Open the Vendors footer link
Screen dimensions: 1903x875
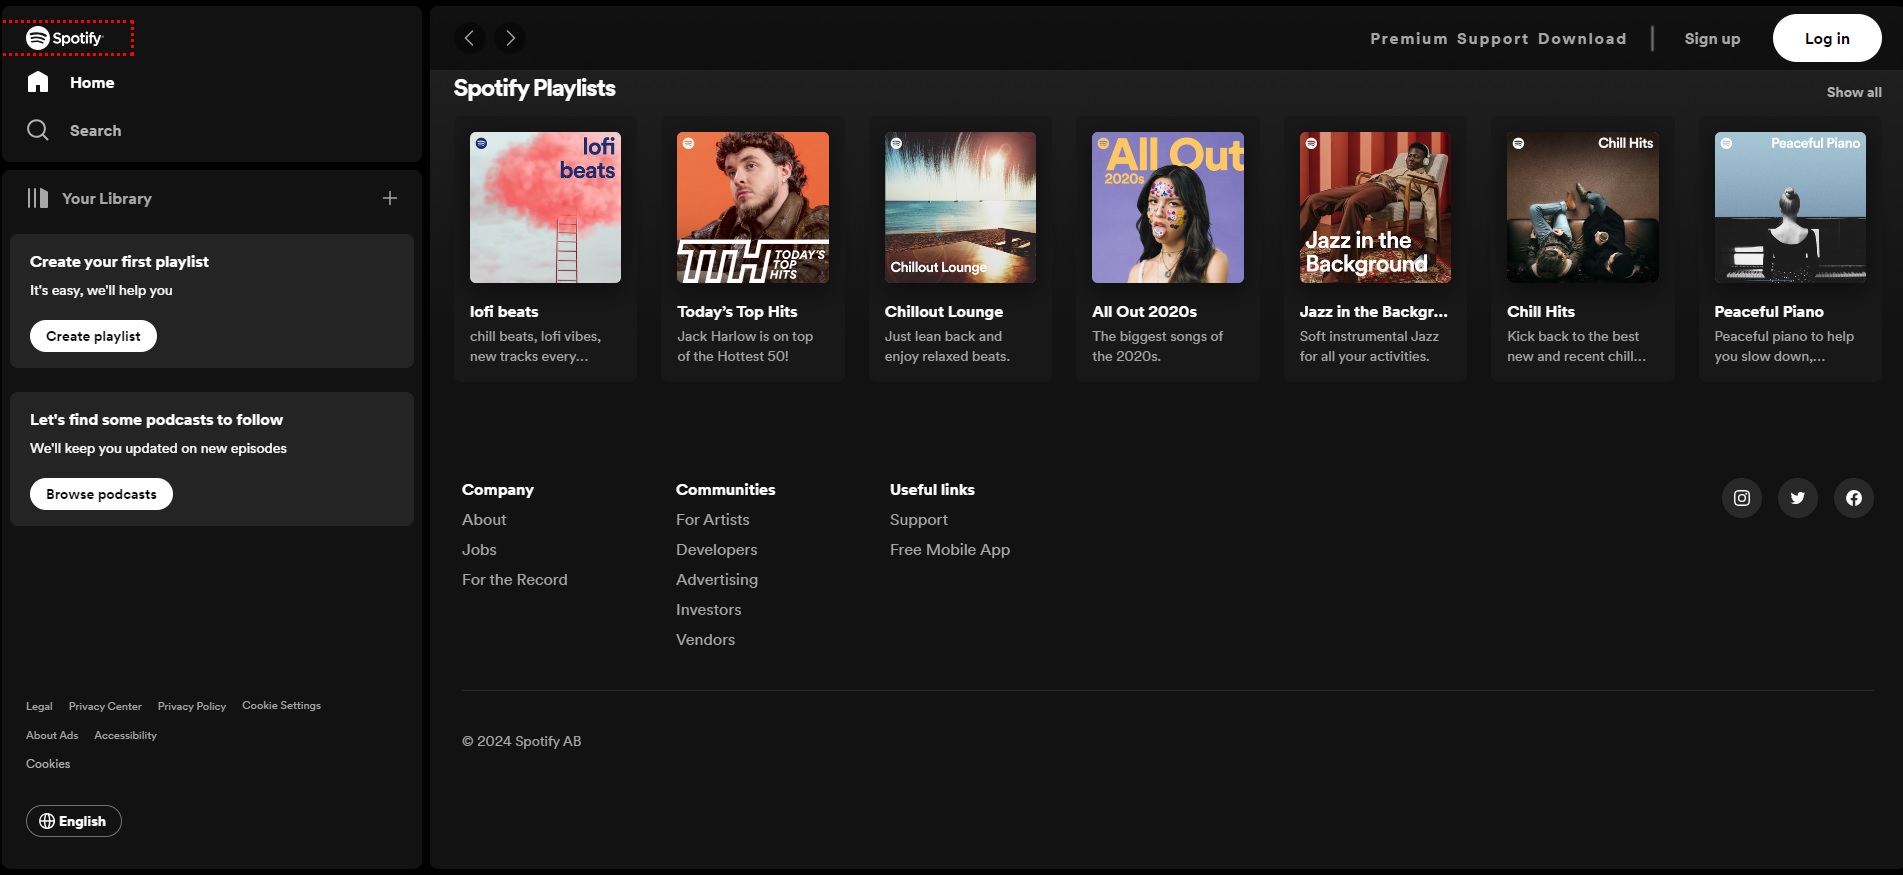[706, 640]
